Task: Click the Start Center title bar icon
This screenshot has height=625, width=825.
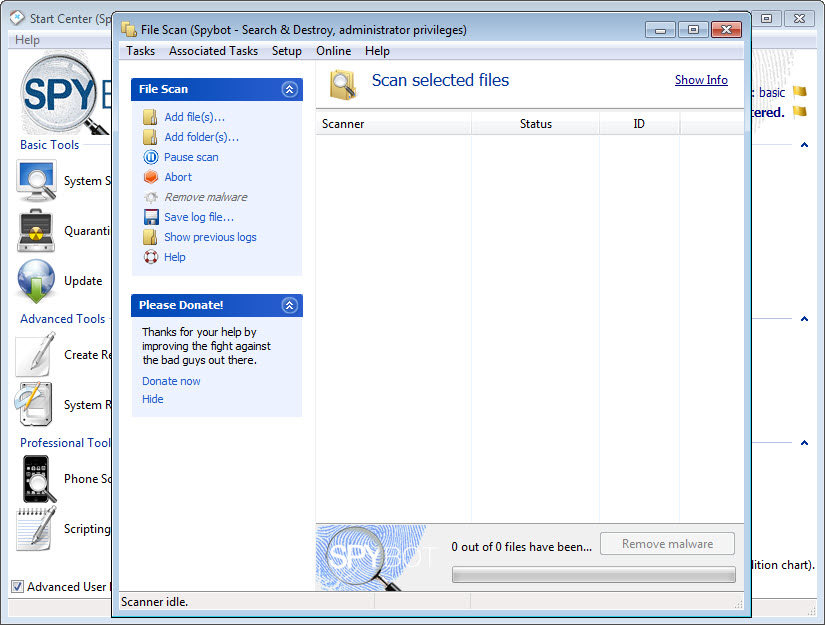Action: click(17, 18)
